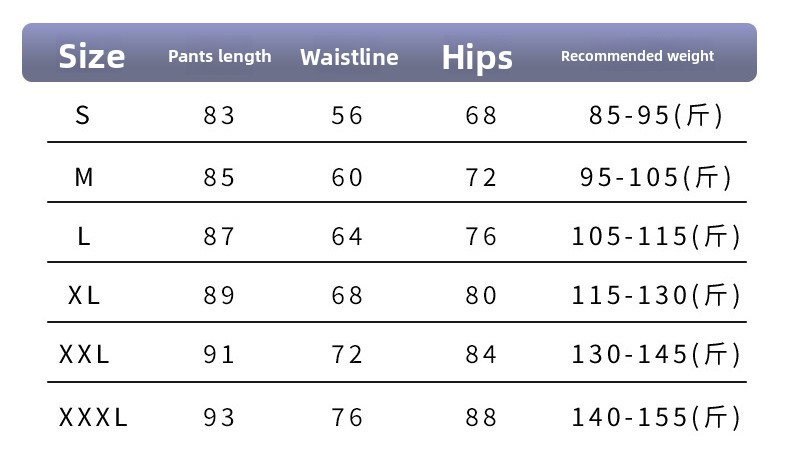Click pants length value 83

point(219,115)
